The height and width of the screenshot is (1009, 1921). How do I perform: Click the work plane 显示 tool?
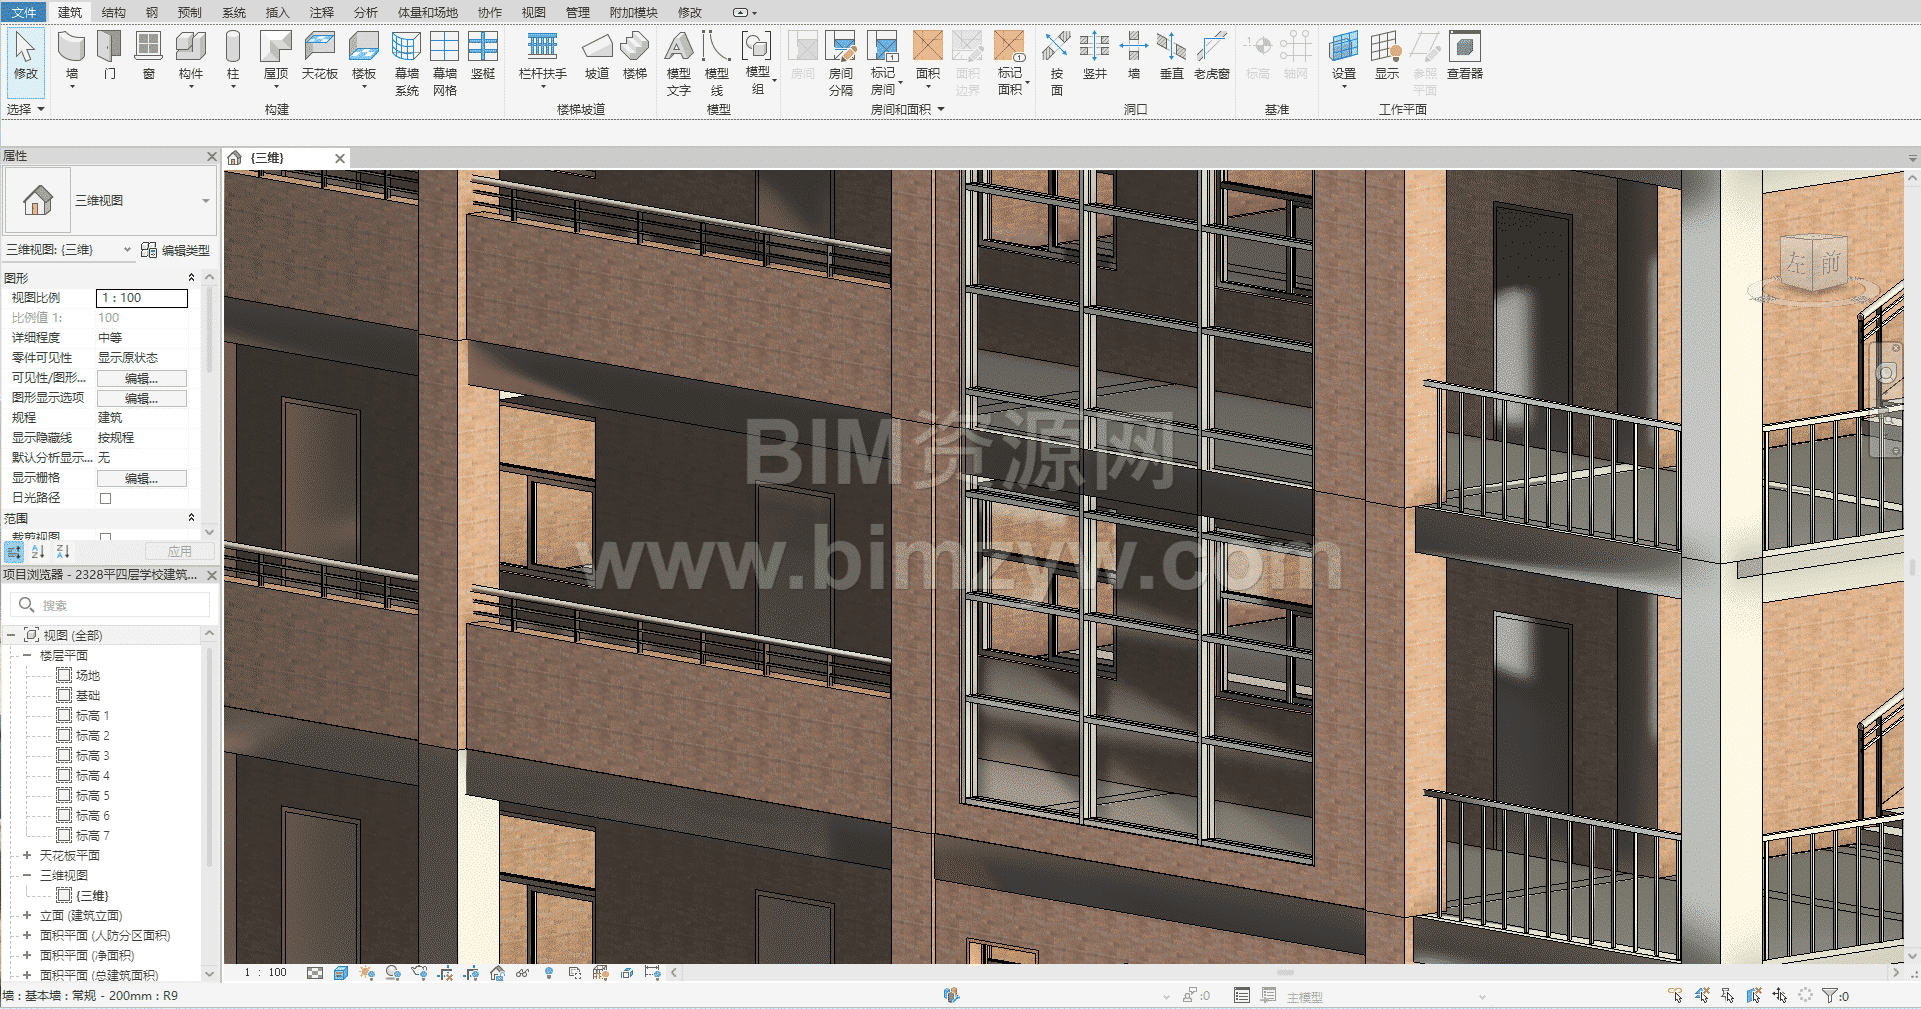[x=1387, y=55]
